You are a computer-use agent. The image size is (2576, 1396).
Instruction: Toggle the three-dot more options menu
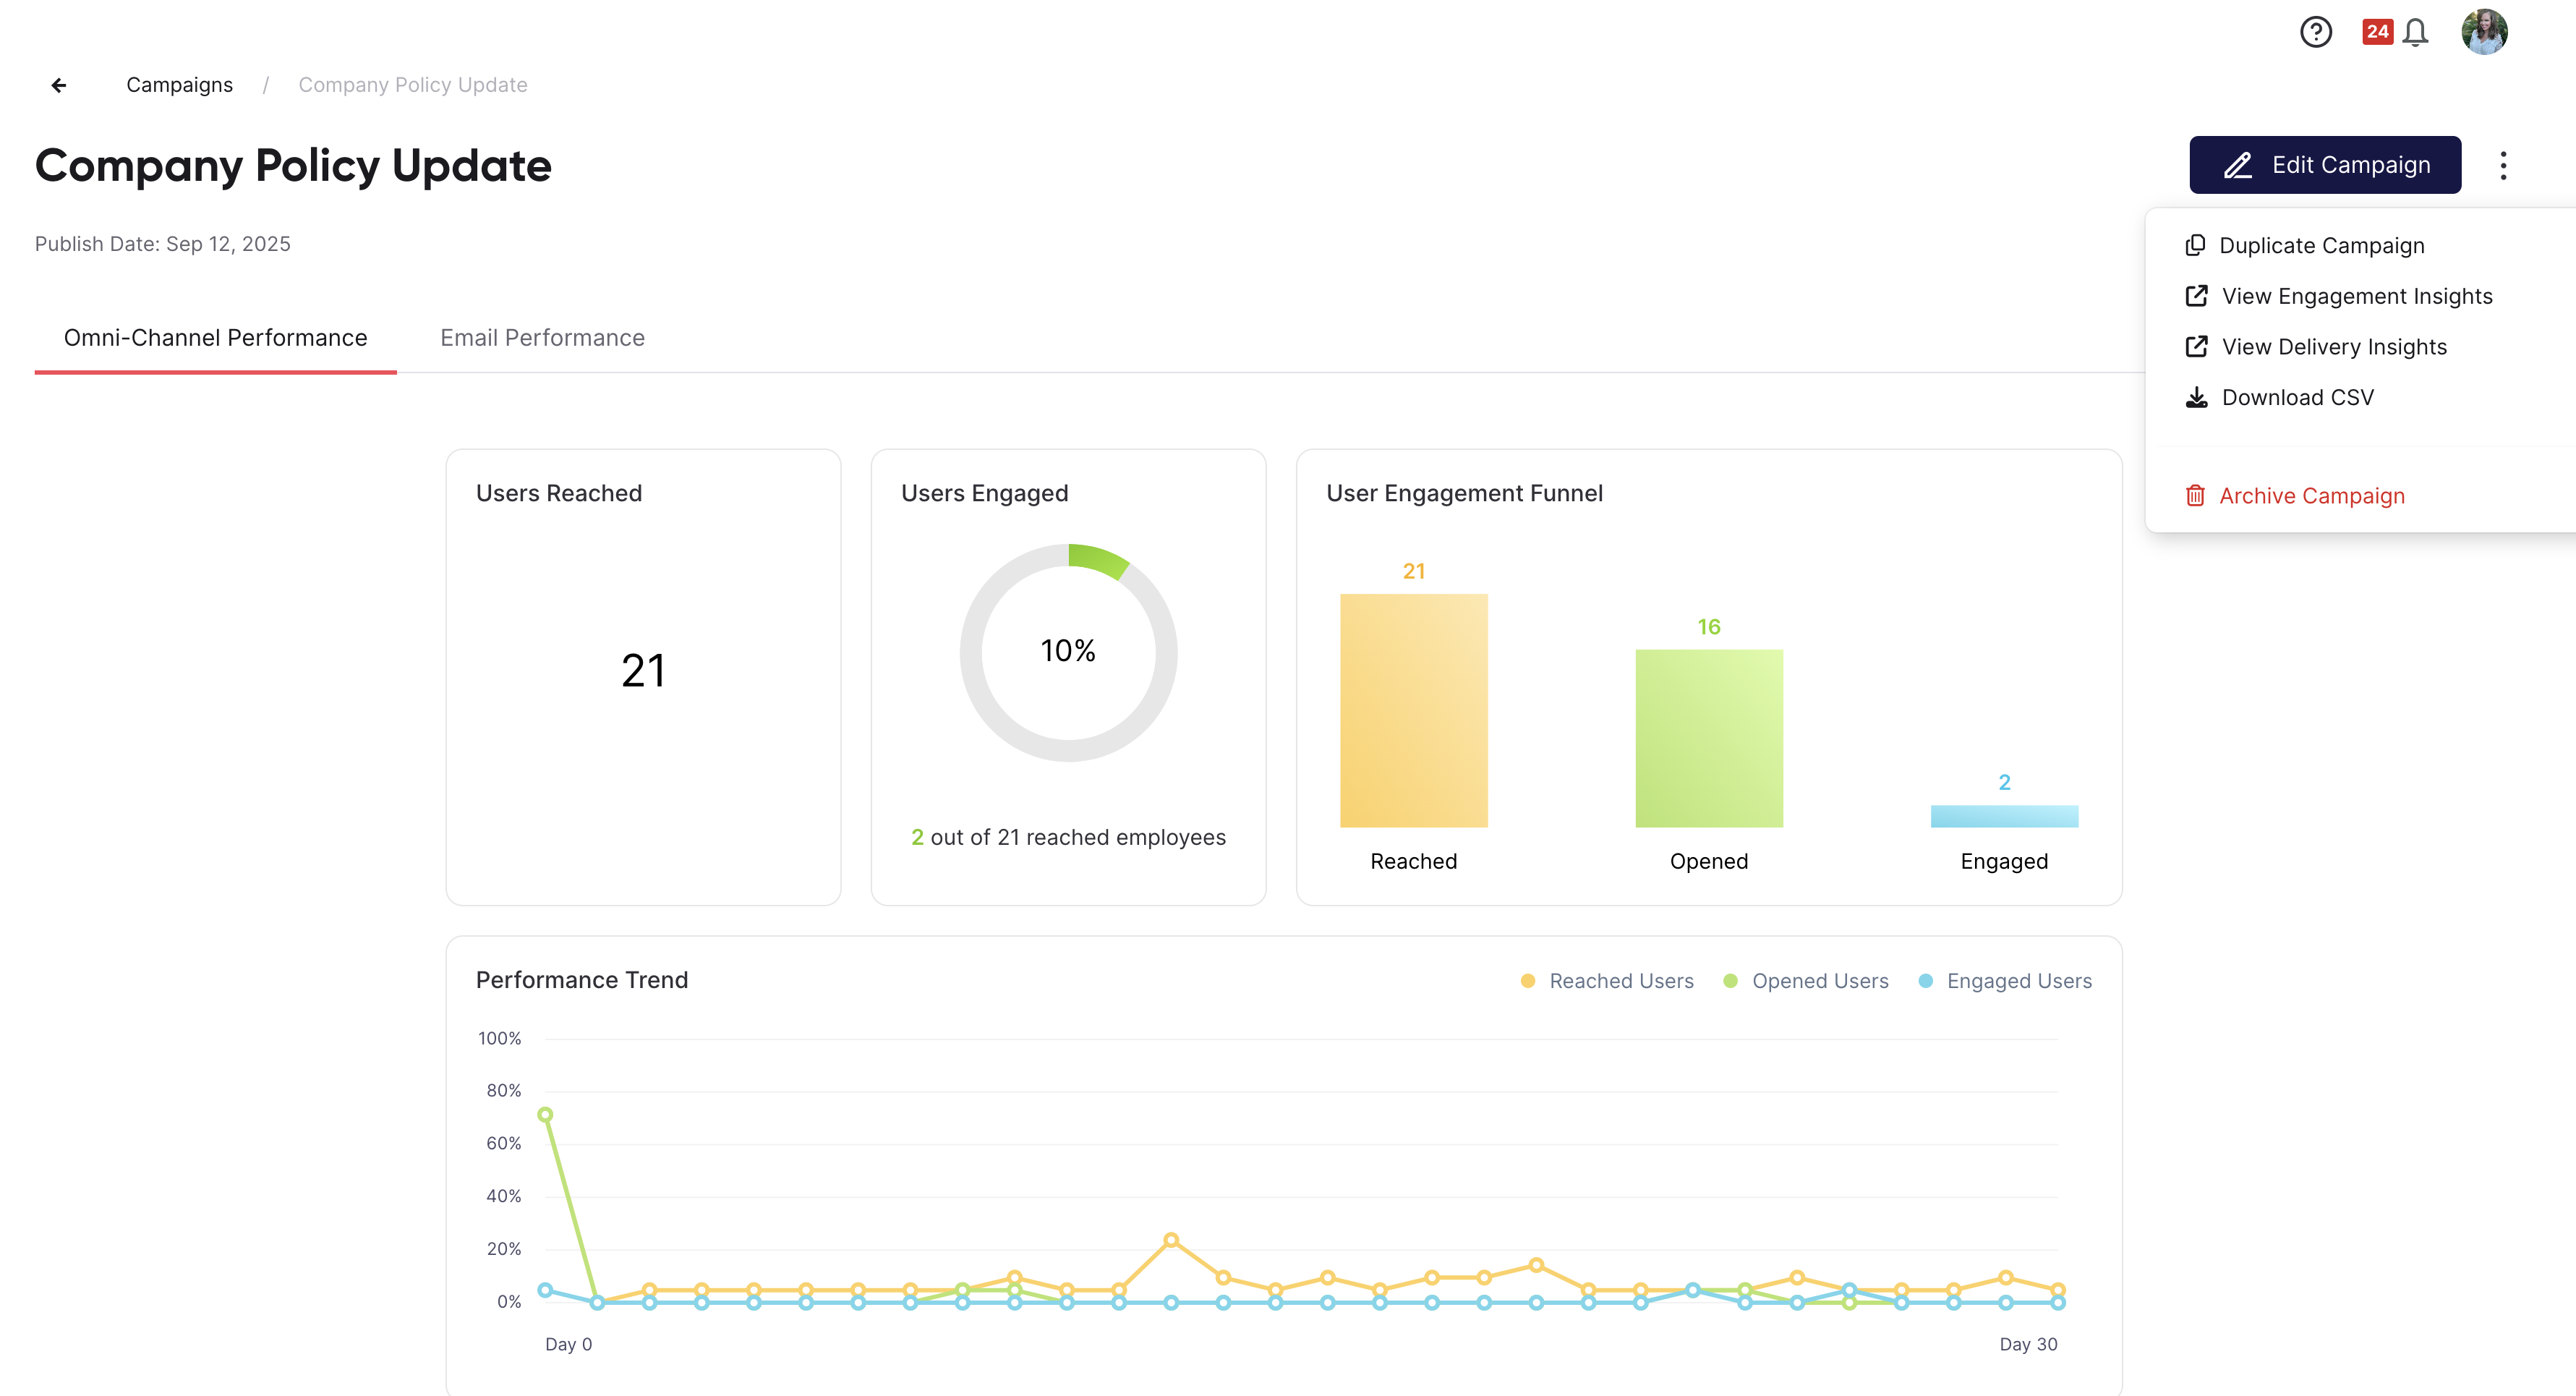(2503, 165)
